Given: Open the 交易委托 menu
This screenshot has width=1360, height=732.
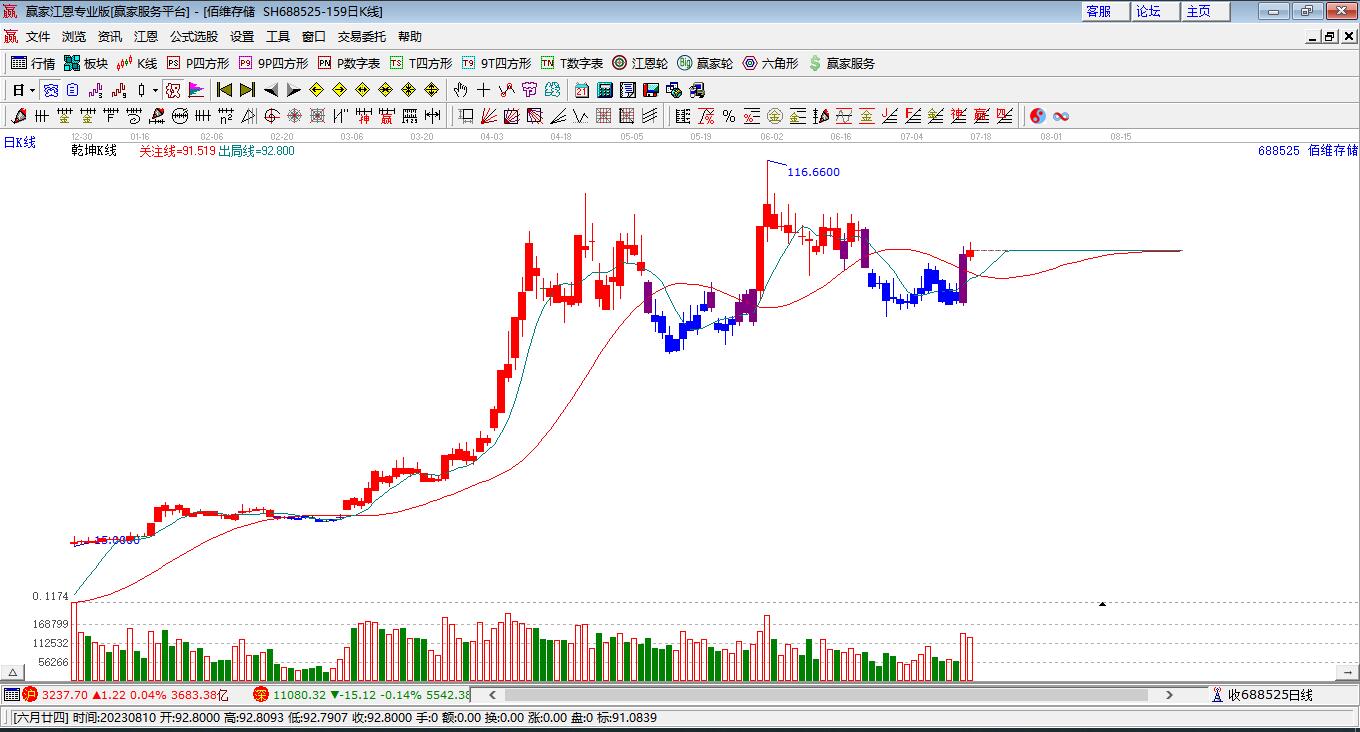Looking at the screenshot, I should point(362,37).
